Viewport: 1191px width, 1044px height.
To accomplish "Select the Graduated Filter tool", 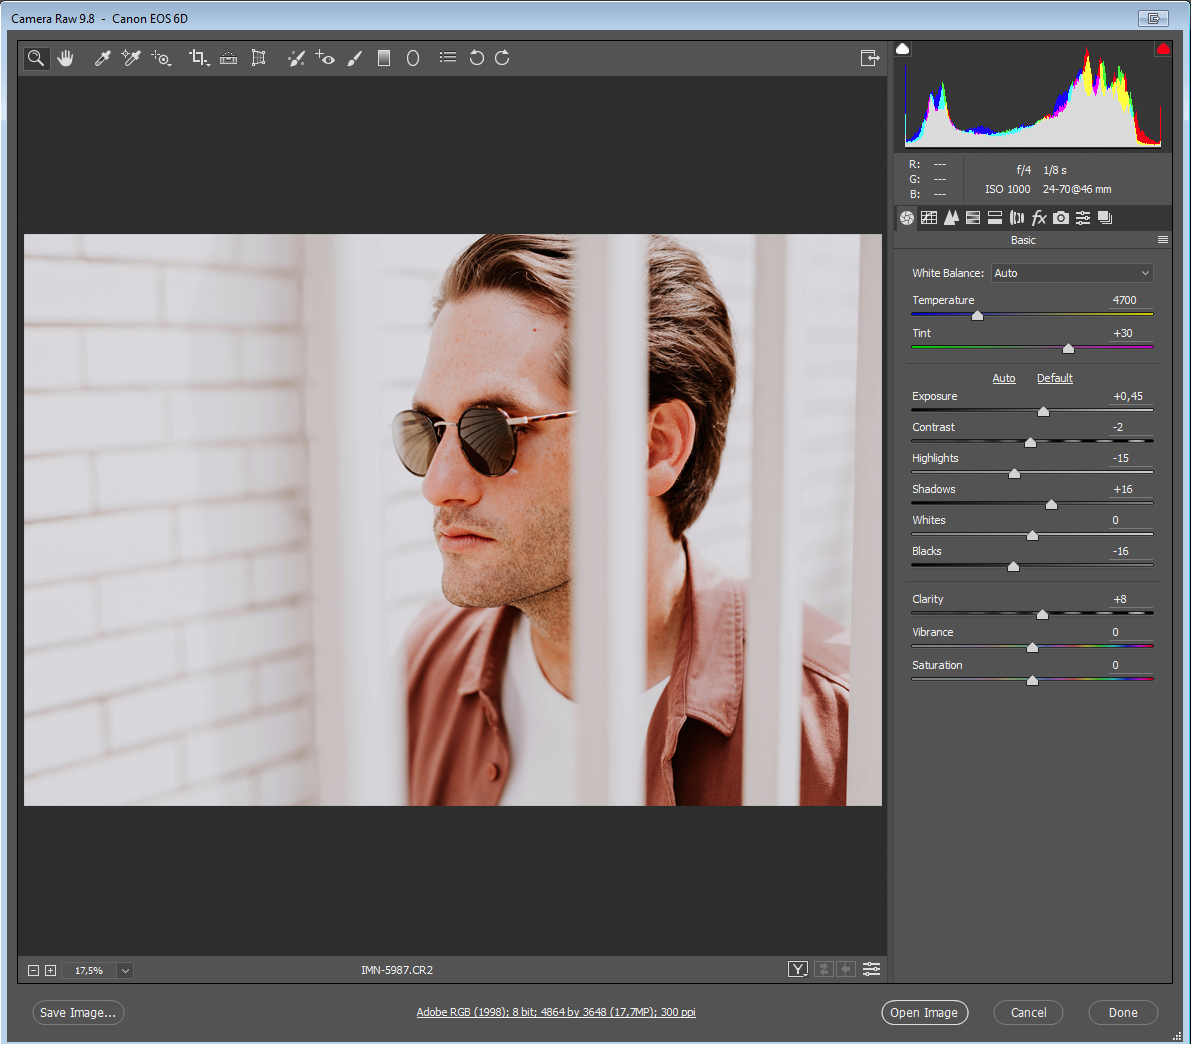I will (383, 58).
